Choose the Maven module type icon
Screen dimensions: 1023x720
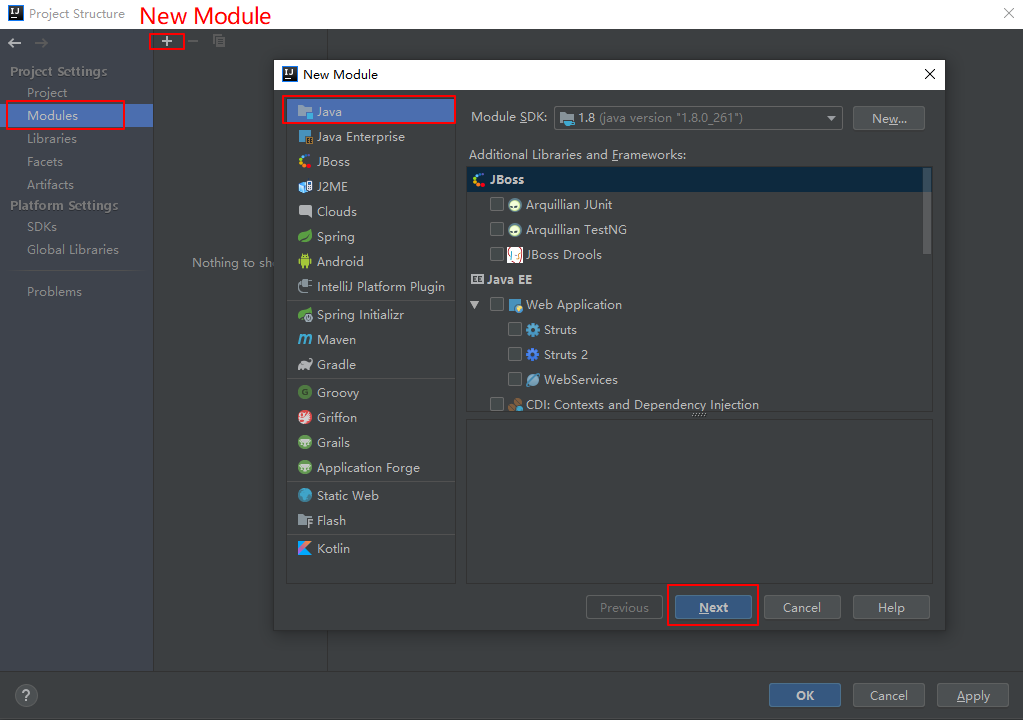click(305, 340)
